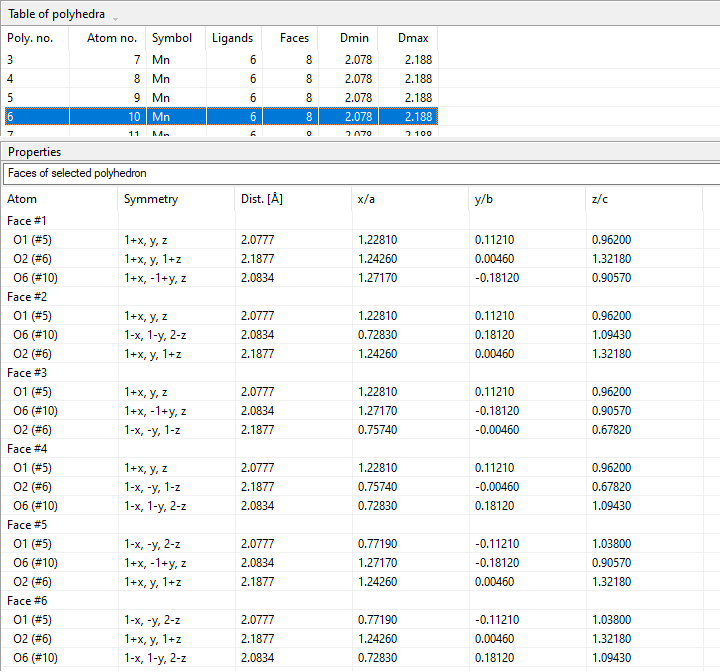
Task: Sort polyhedra by Dmin column header
Action: point(354,38)
